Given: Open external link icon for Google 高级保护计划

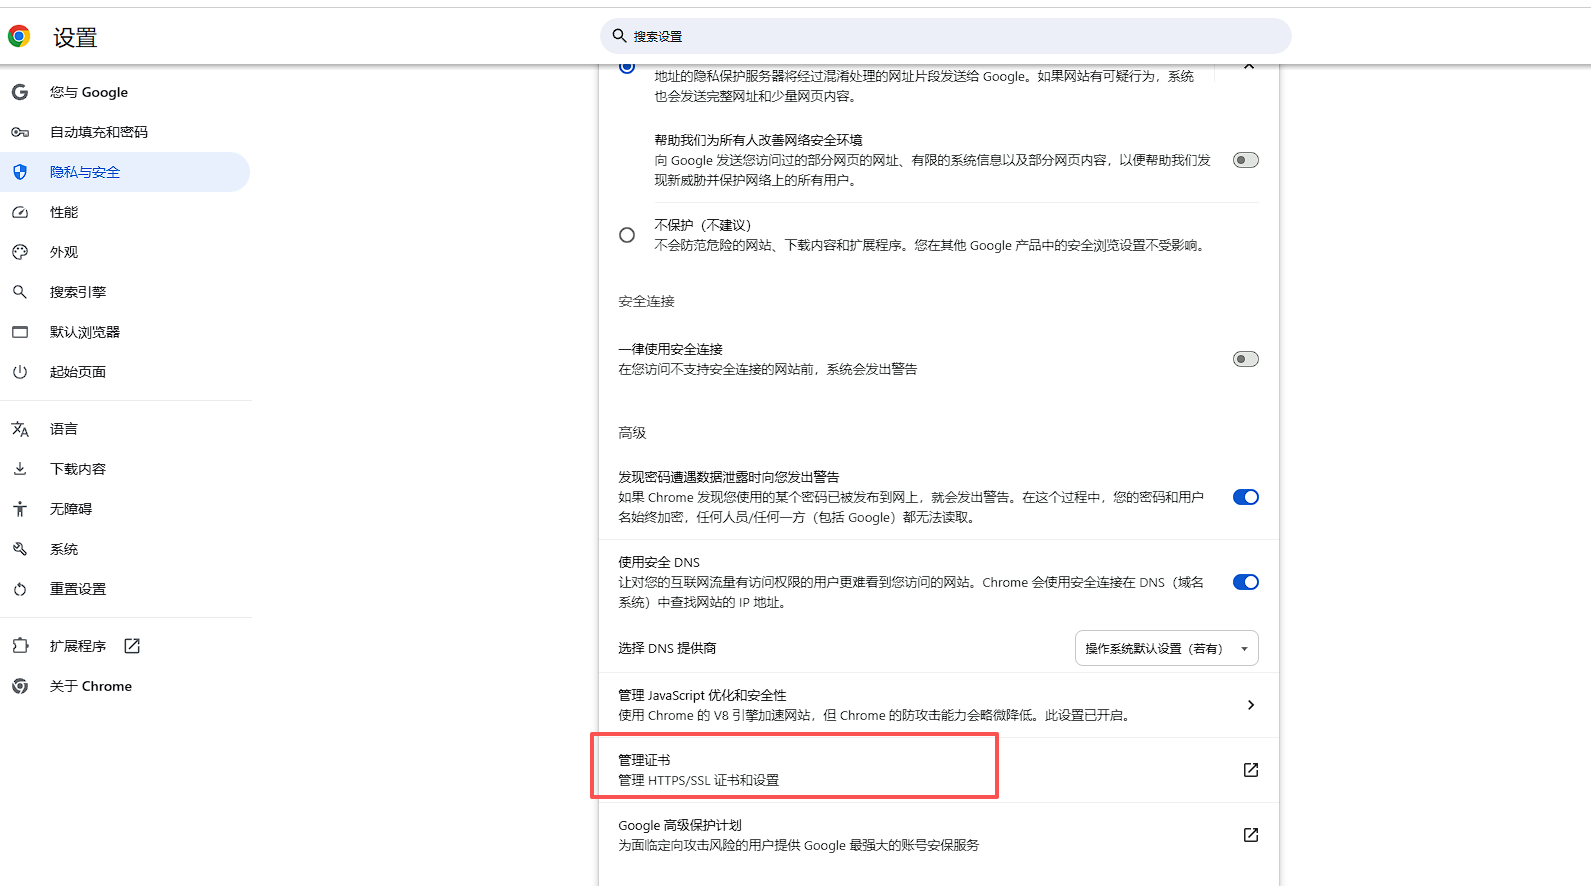Looking at the screenshot, I should (x=1251, y=835).
